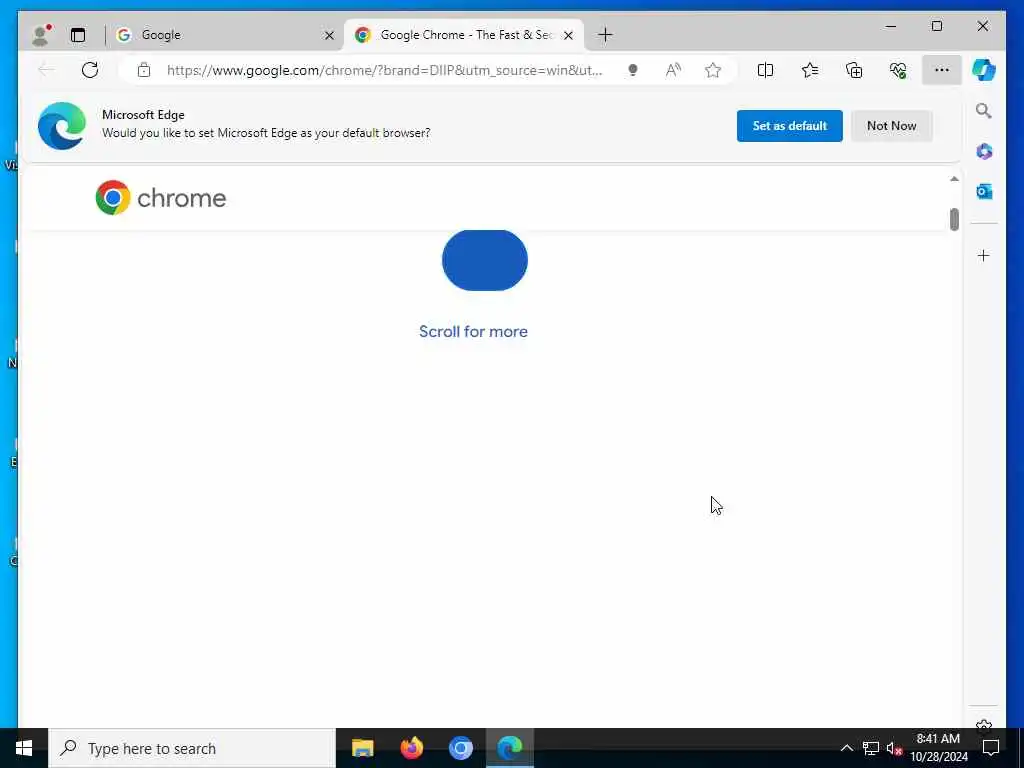Screen dimensions: 1024x768
Task: Minimize the Edge window
Action: tap(891, 26)
